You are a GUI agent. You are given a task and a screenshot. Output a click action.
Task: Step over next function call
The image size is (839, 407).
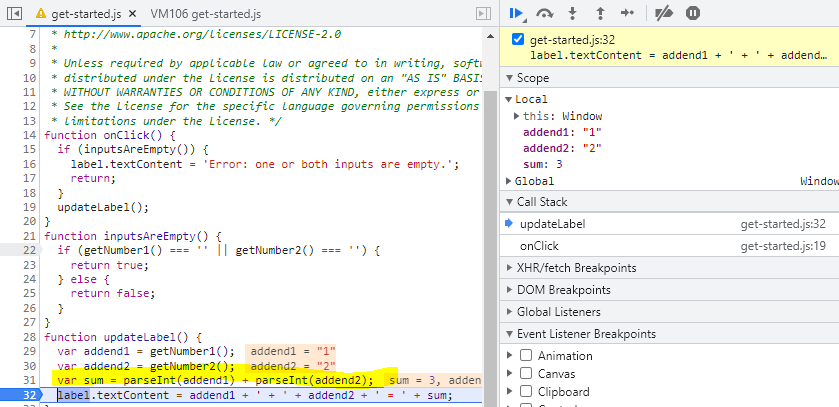coord(545,13)
